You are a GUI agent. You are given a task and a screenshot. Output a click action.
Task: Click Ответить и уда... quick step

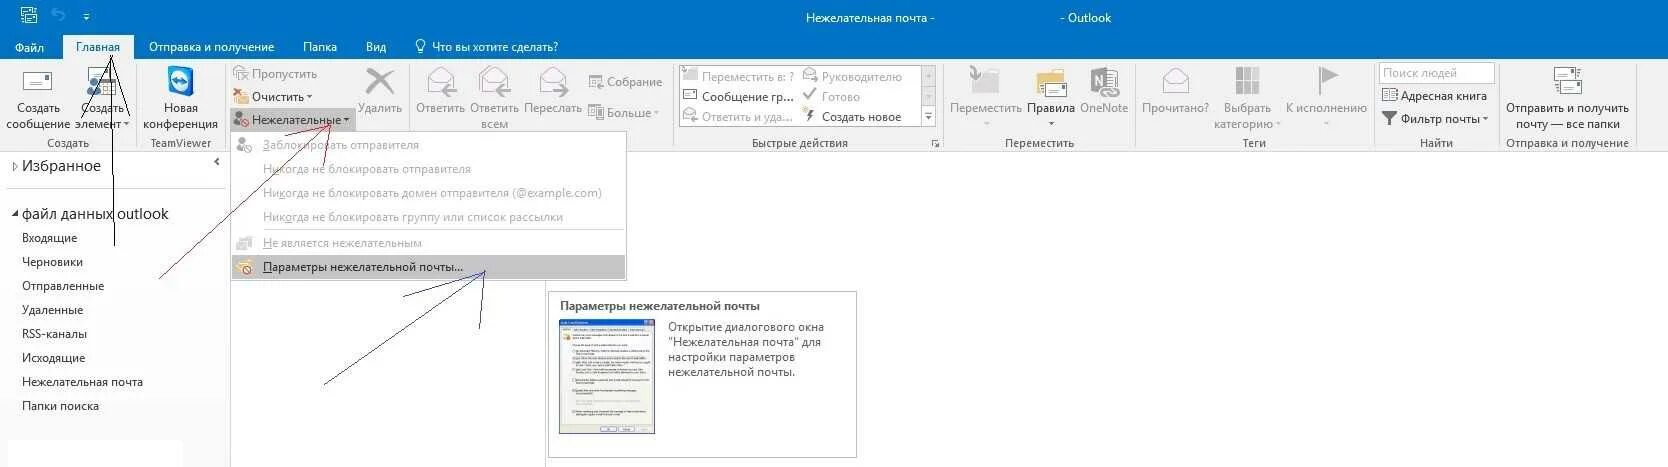[738, 117]
